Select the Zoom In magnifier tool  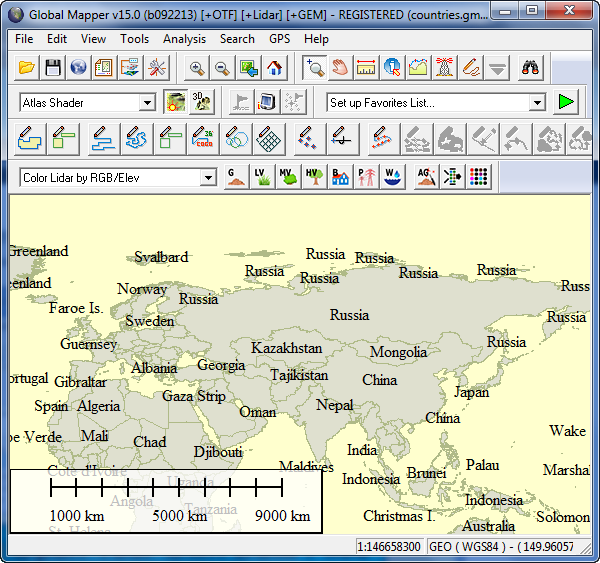click(x=196, y=68)
